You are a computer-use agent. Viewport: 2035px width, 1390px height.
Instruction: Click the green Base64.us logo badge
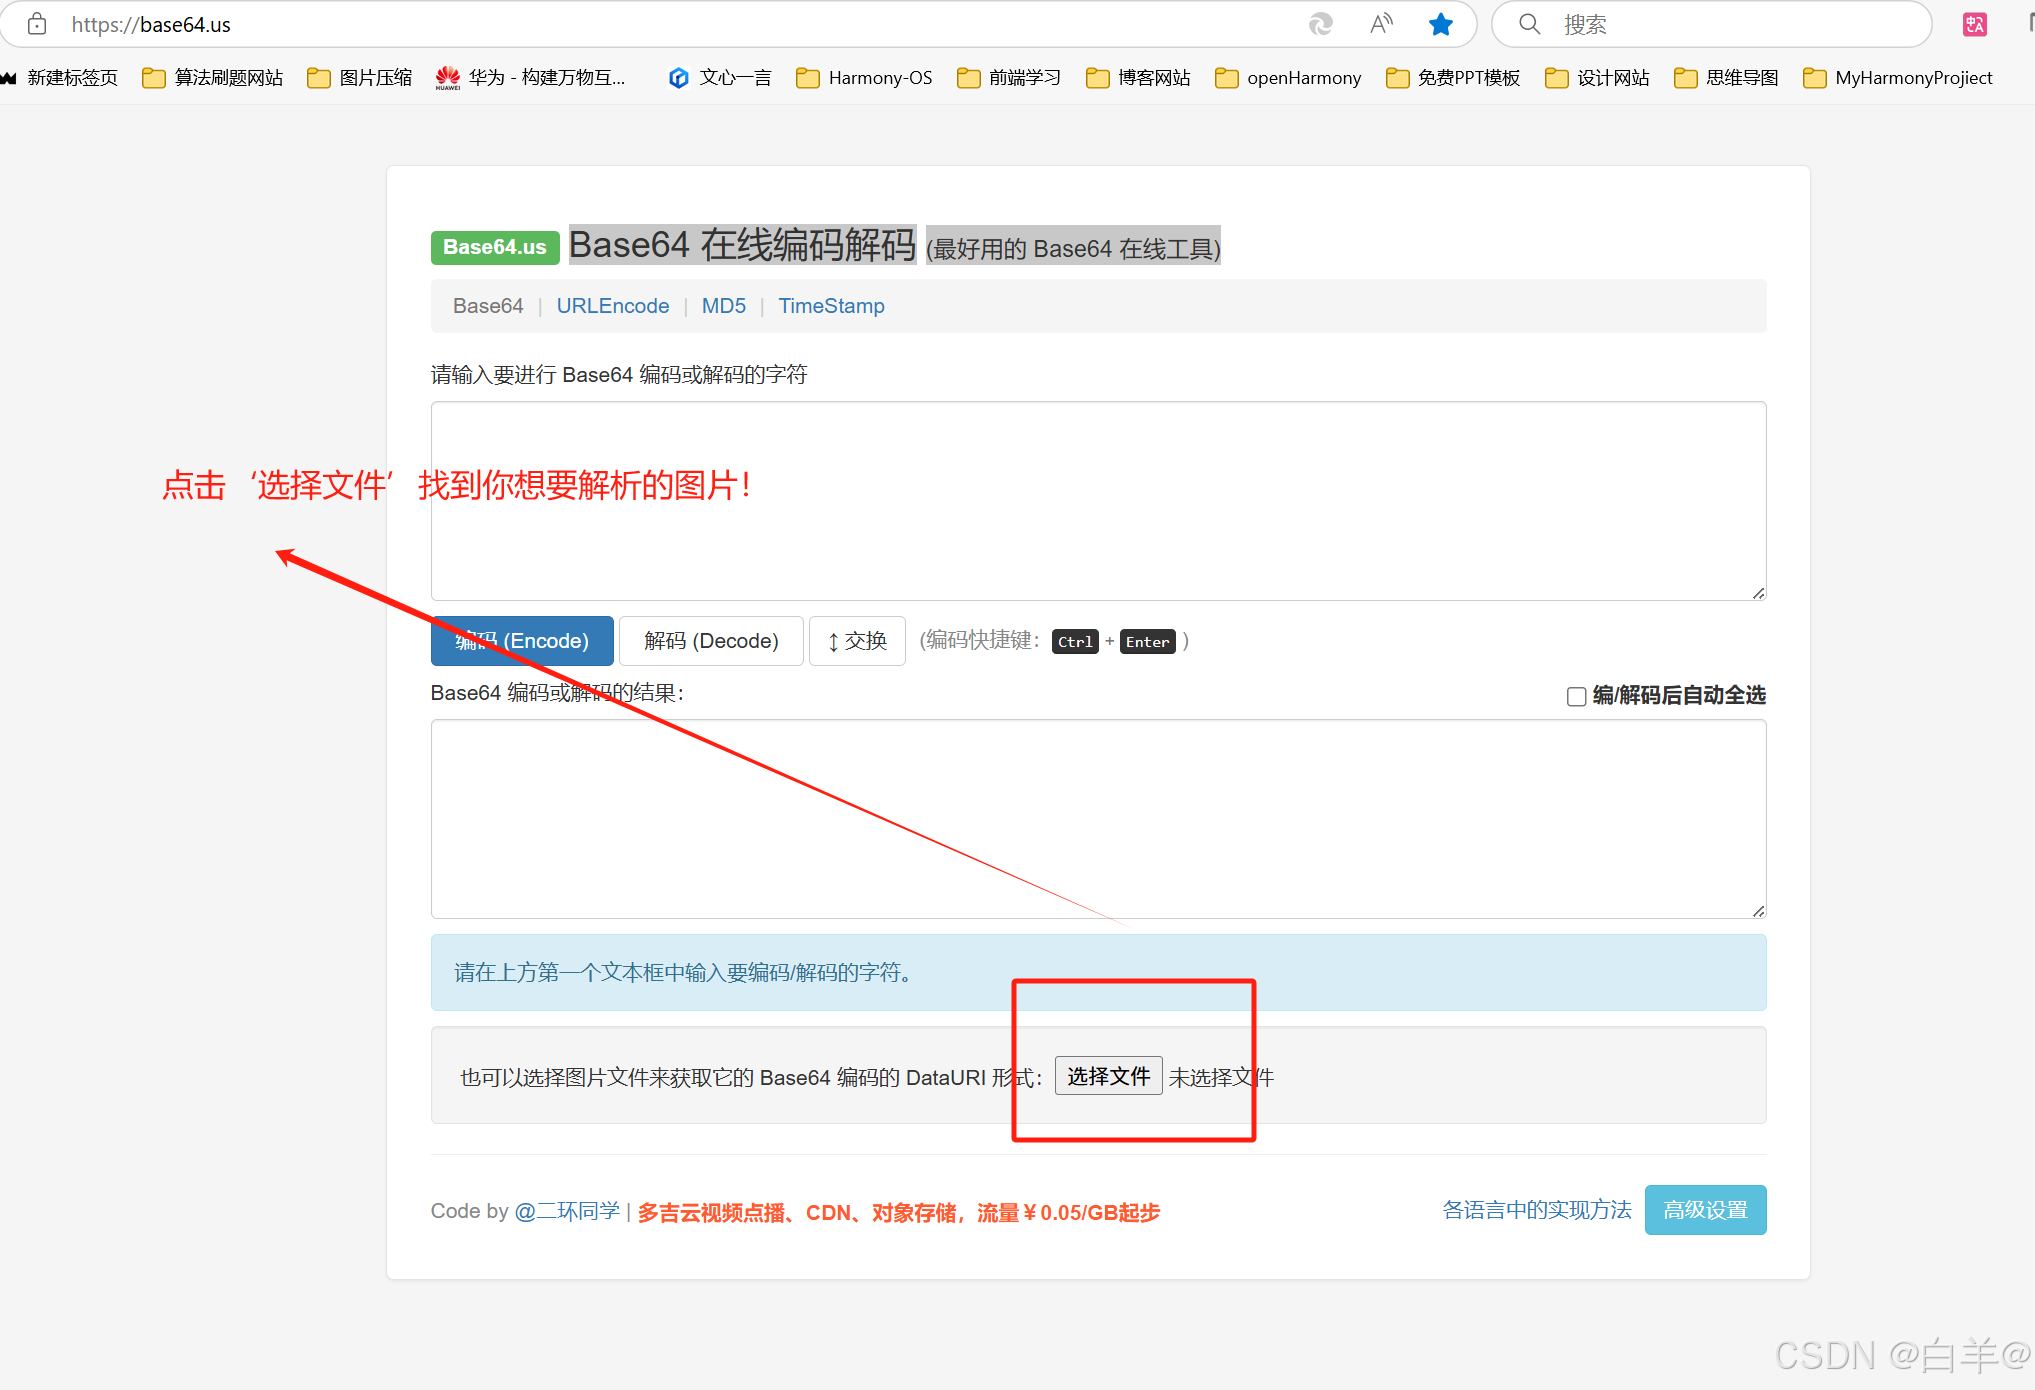coord(495,247)
